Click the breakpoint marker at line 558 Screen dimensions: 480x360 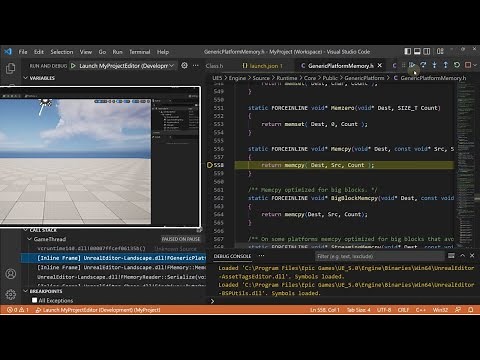210,165
